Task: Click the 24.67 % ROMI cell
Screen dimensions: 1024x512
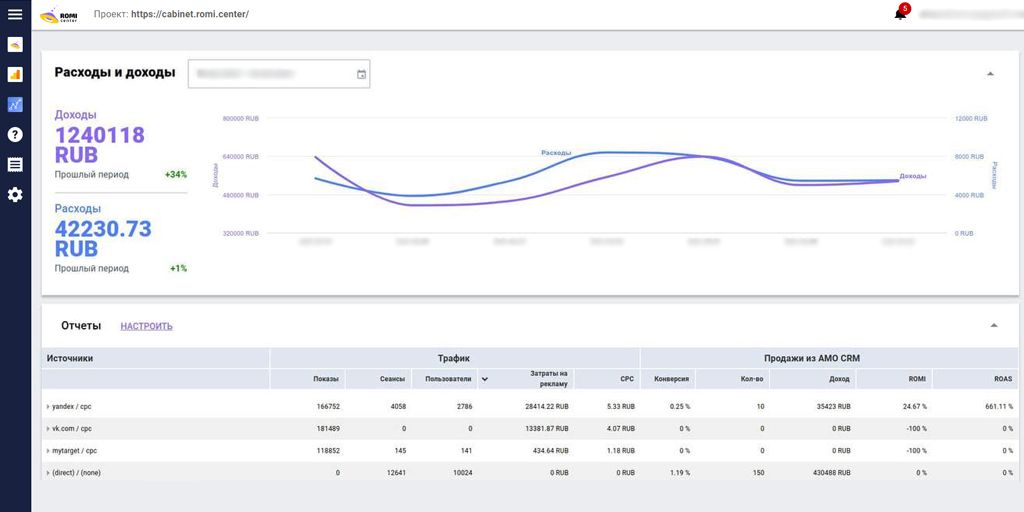Action: click(x=914, y=406)
